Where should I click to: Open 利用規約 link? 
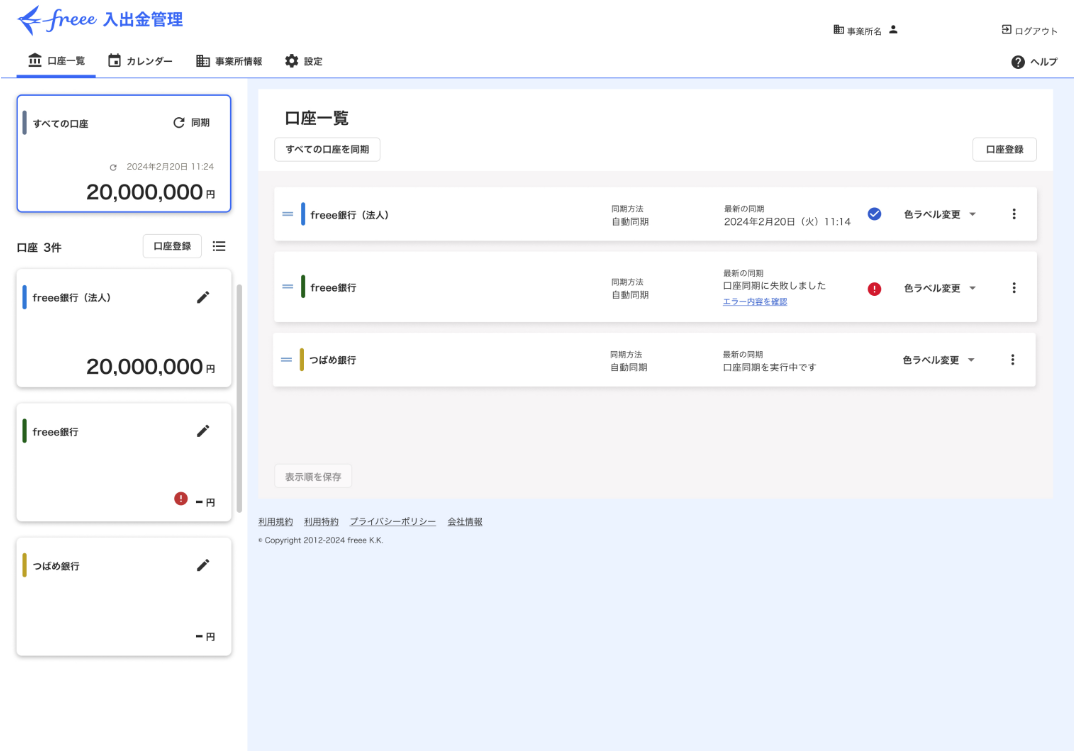[x=275, y=521]
